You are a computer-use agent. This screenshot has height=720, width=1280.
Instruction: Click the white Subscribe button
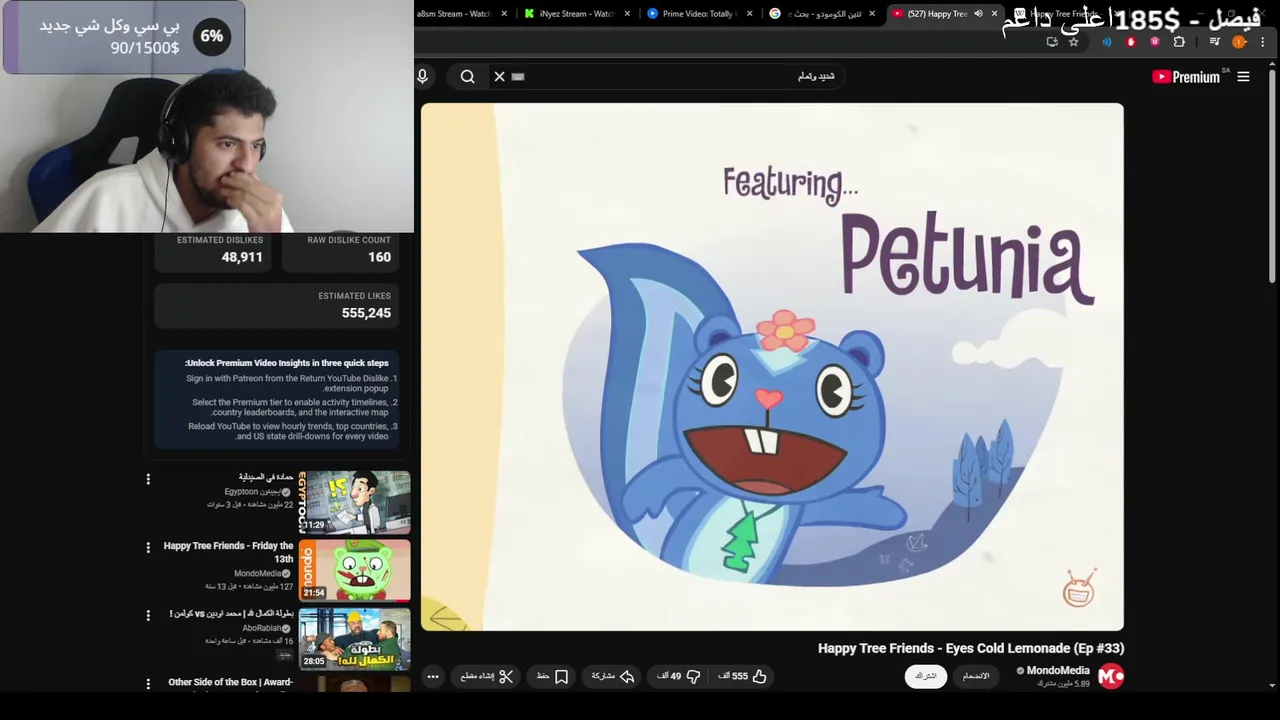tap(926, 676)
